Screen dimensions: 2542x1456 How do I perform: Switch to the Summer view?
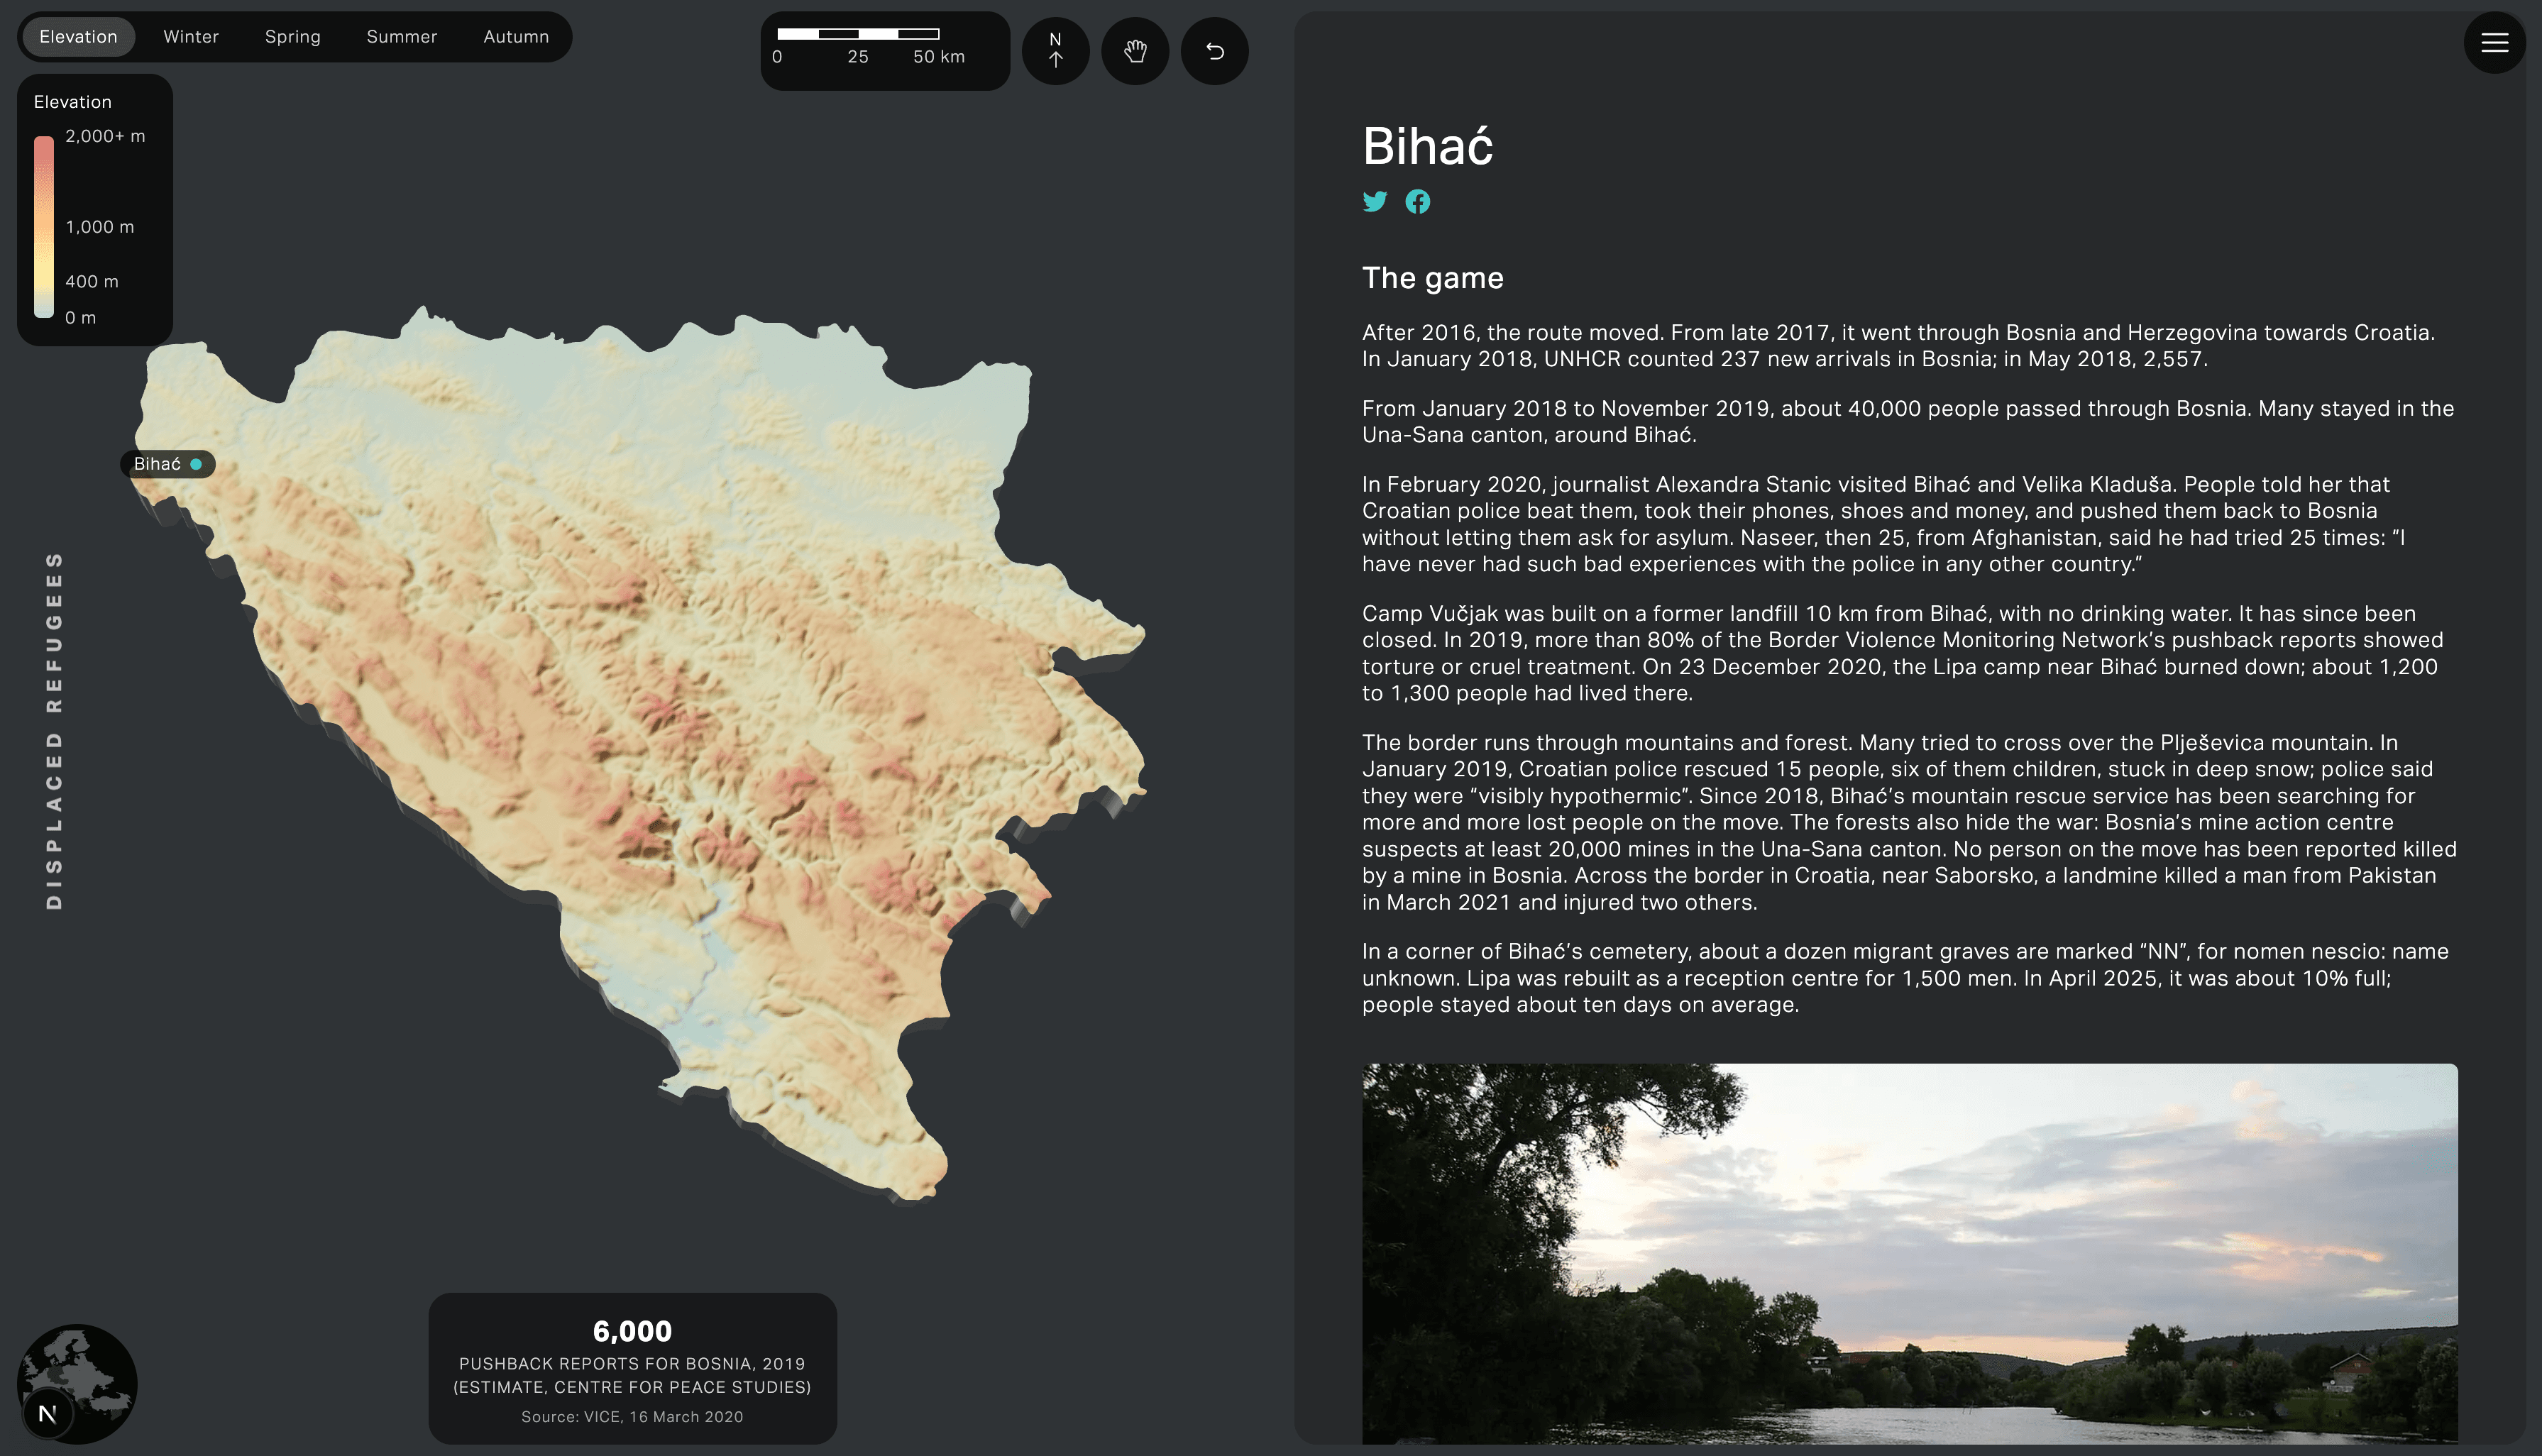pos(401,37)
